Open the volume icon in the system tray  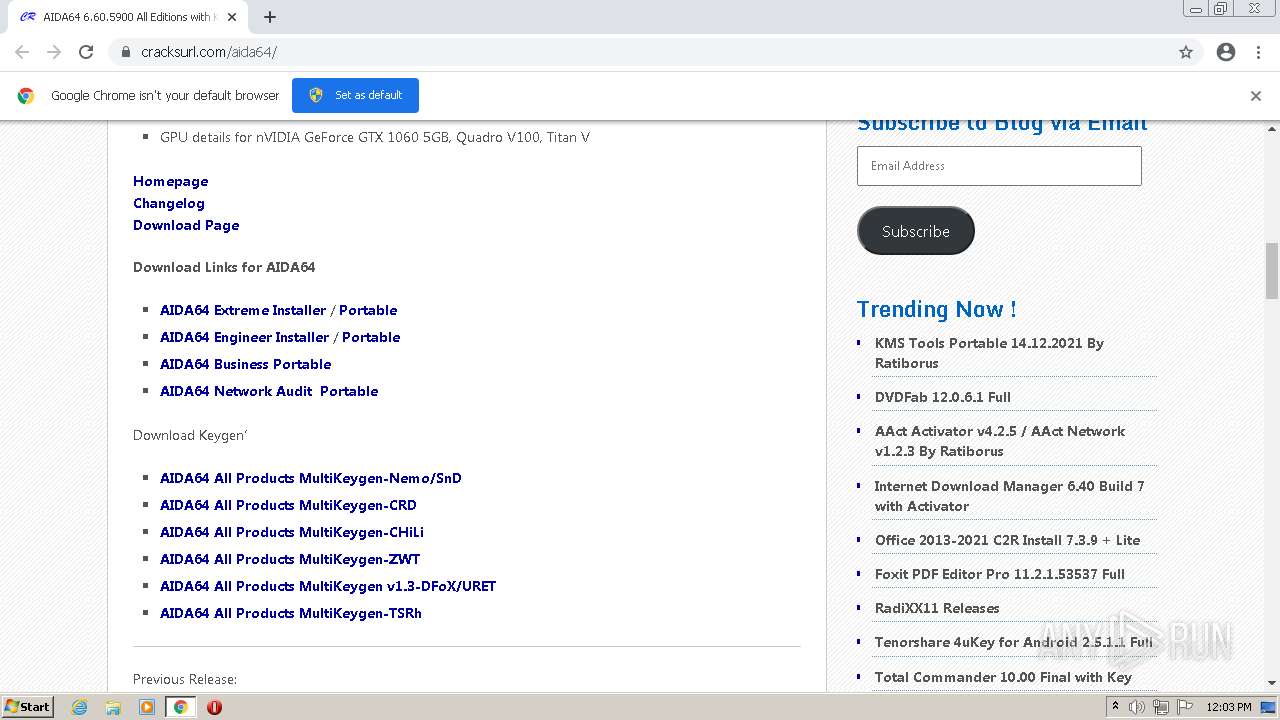1137,707
